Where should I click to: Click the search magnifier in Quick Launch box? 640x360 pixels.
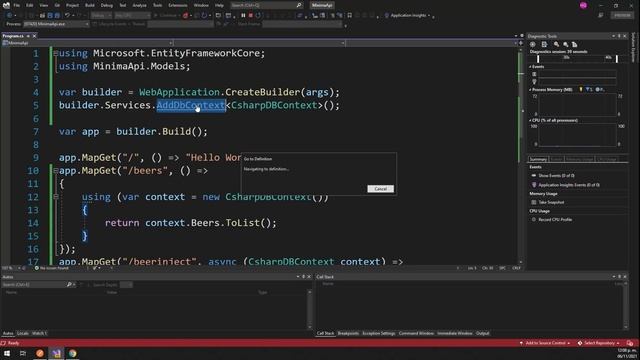299,5
